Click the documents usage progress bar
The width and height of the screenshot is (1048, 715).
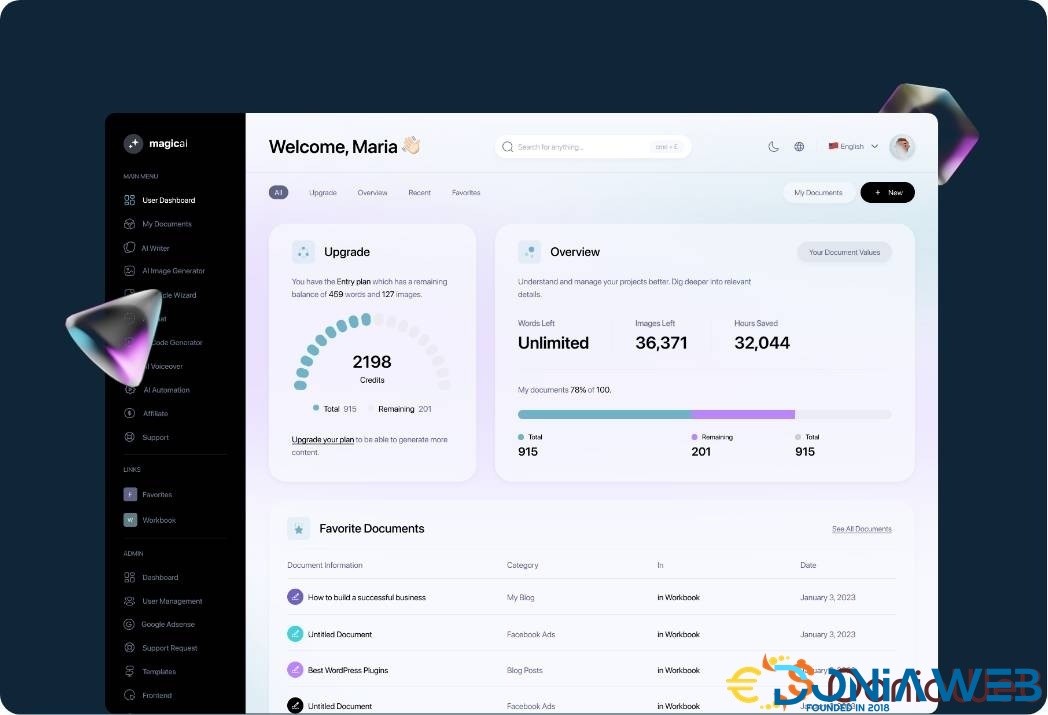pyautogui.click(x=704, y=414)
